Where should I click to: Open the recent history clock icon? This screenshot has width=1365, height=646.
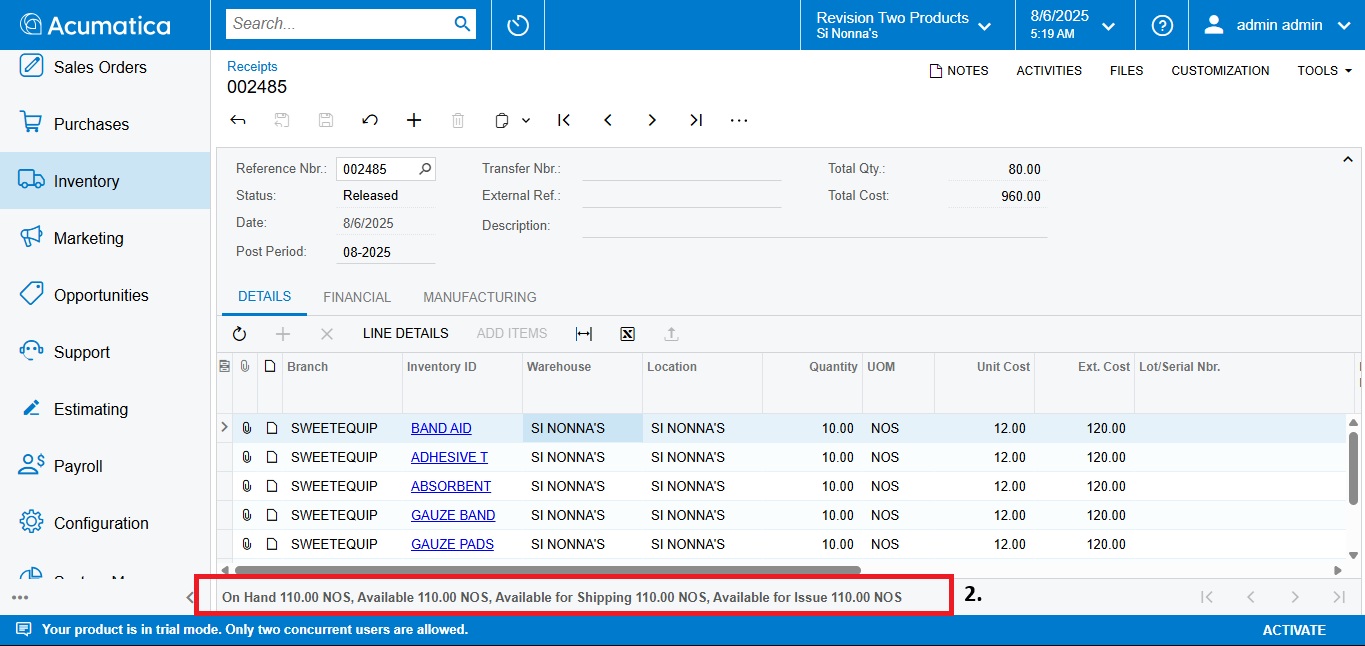click(518, 25)
